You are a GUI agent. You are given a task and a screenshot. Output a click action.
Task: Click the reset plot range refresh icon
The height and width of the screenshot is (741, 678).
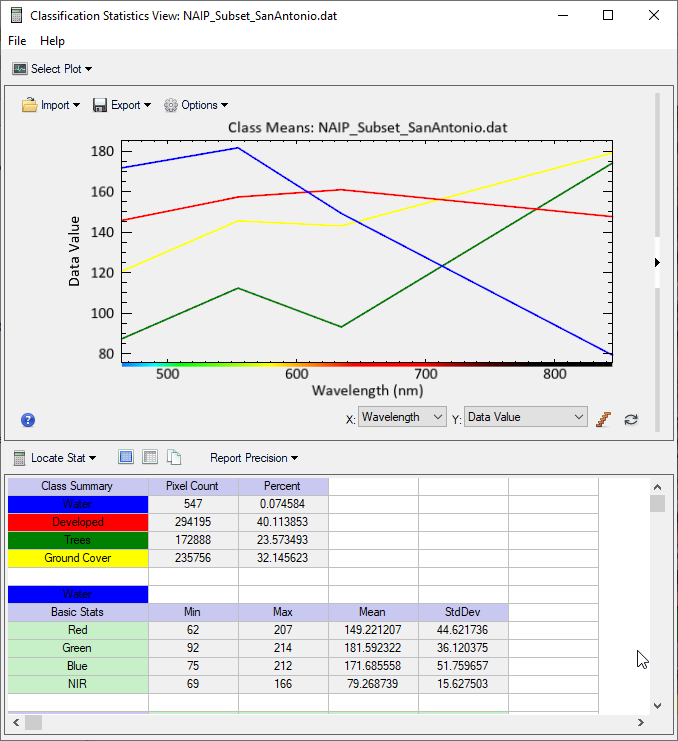tap(631, 418)
